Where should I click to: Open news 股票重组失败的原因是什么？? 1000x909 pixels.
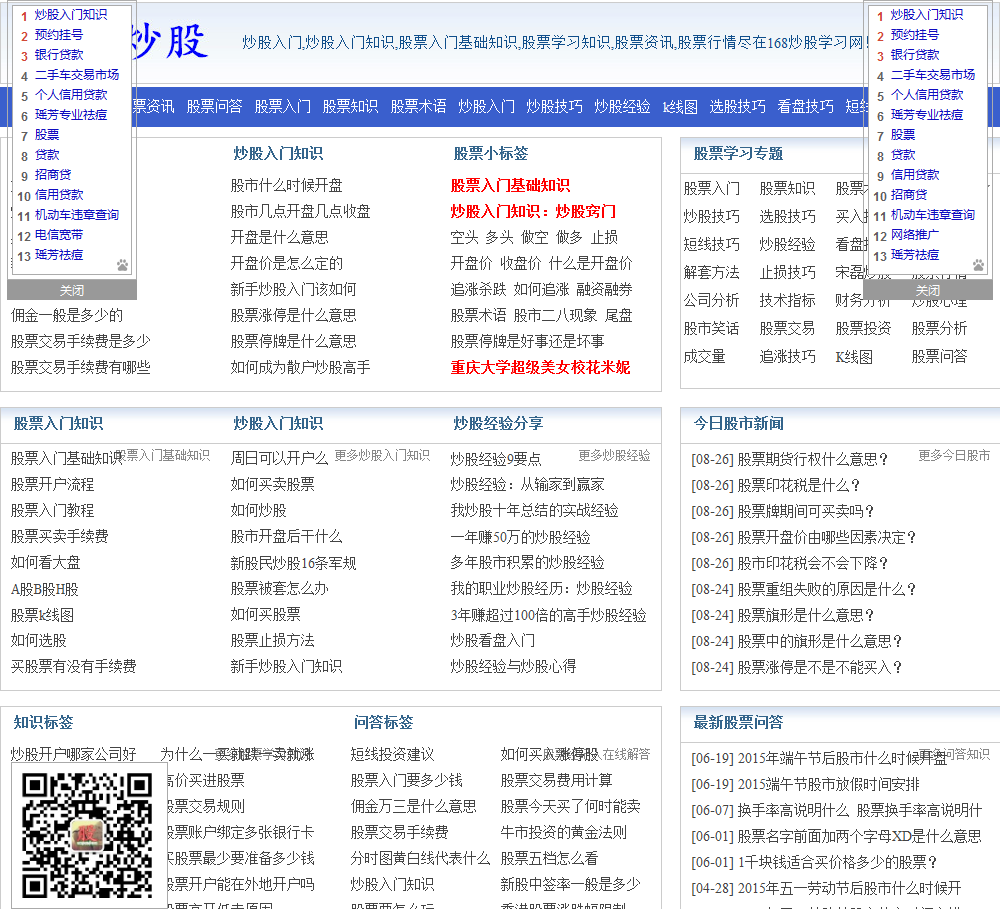pyautogui.click(x=804, y=589)
